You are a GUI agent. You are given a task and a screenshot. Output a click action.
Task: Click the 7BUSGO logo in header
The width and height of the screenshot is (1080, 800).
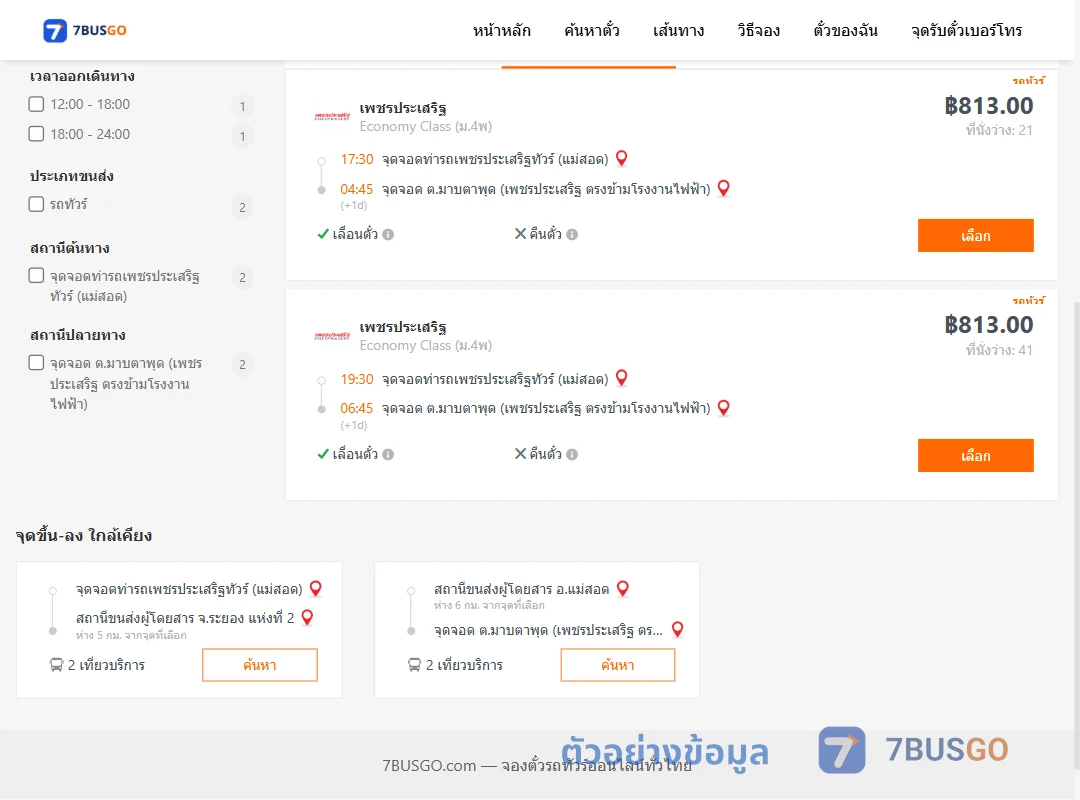pos(85,30)
